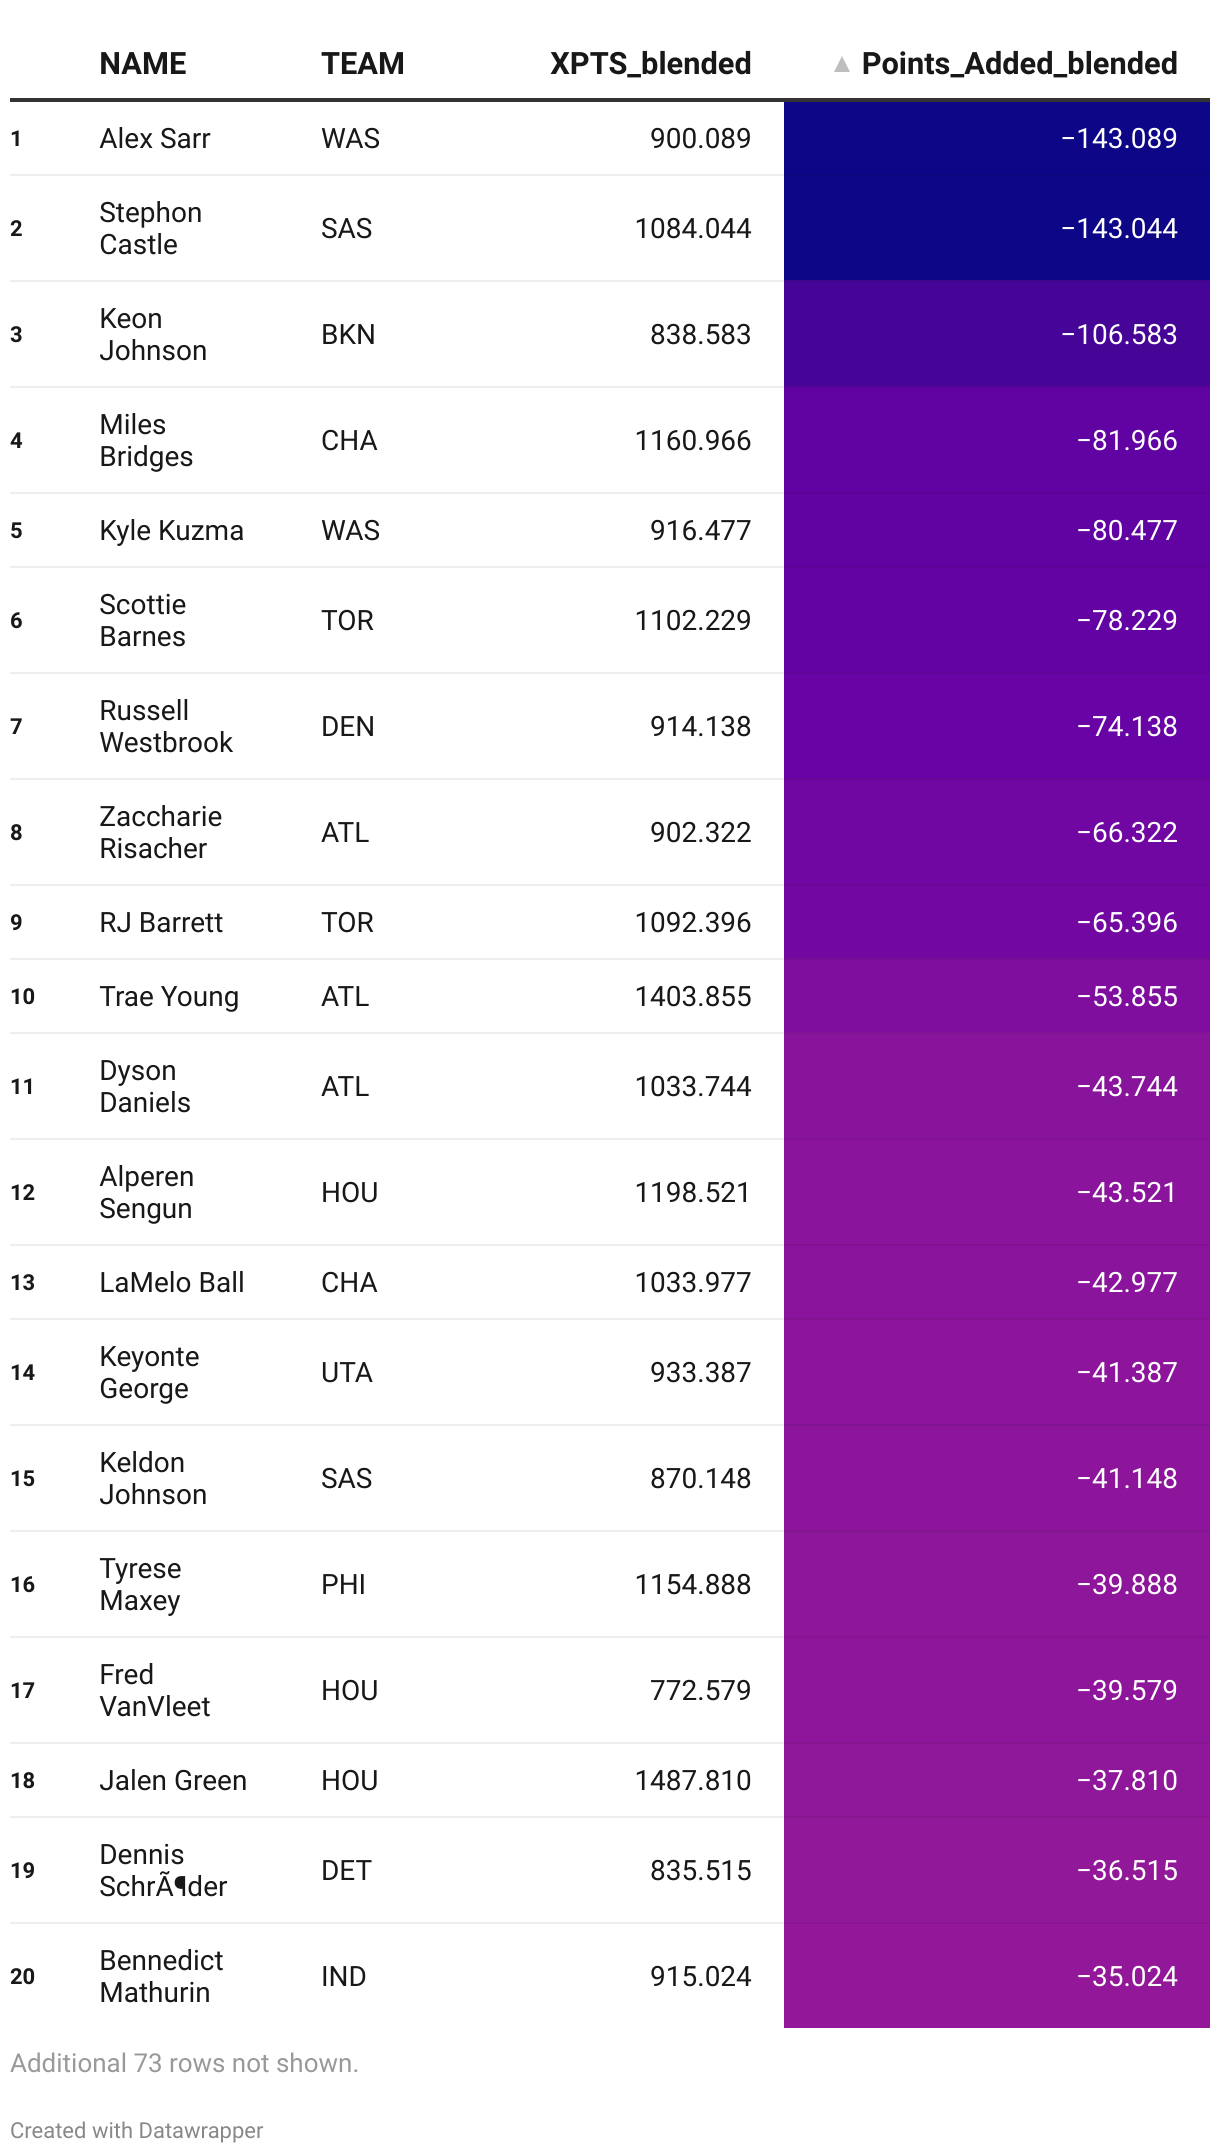The image size is (1220, 2154).
Task: Click Trae Young player name
Action: [x=169, y=997]
